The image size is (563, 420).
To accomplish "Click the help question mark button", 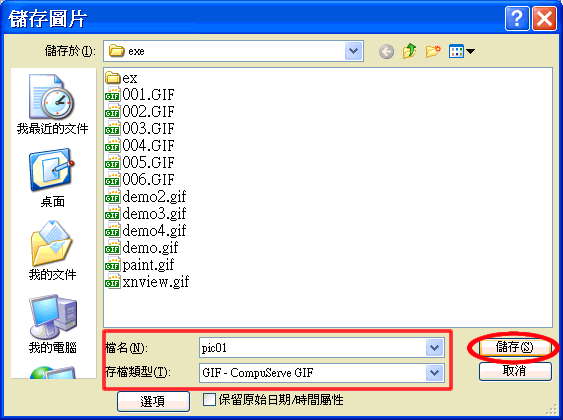I will point(517,18).
